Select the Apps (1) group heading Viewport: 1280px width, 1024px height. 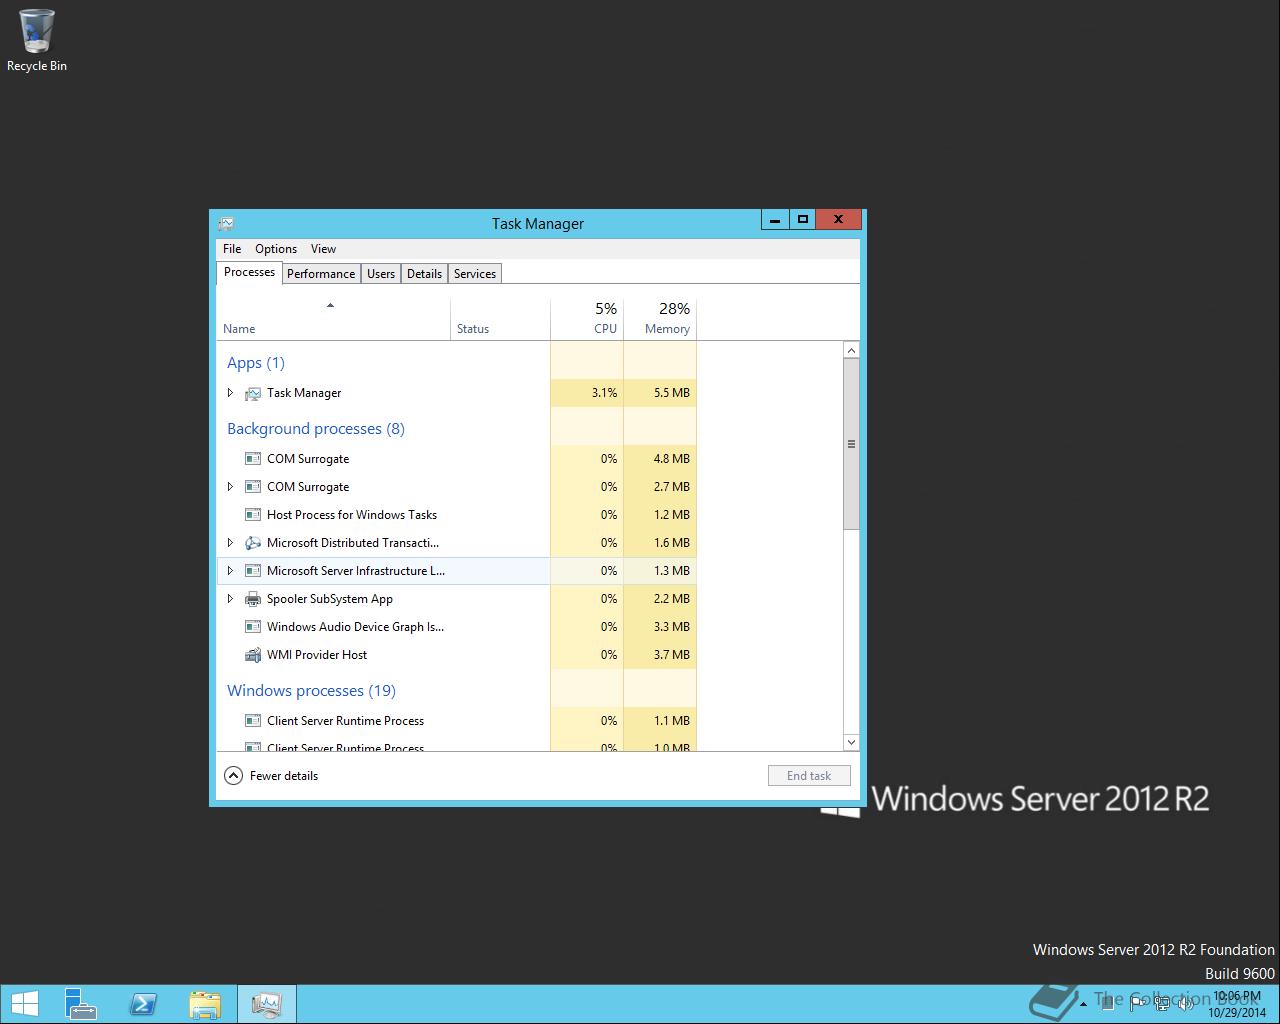(256, 363)
